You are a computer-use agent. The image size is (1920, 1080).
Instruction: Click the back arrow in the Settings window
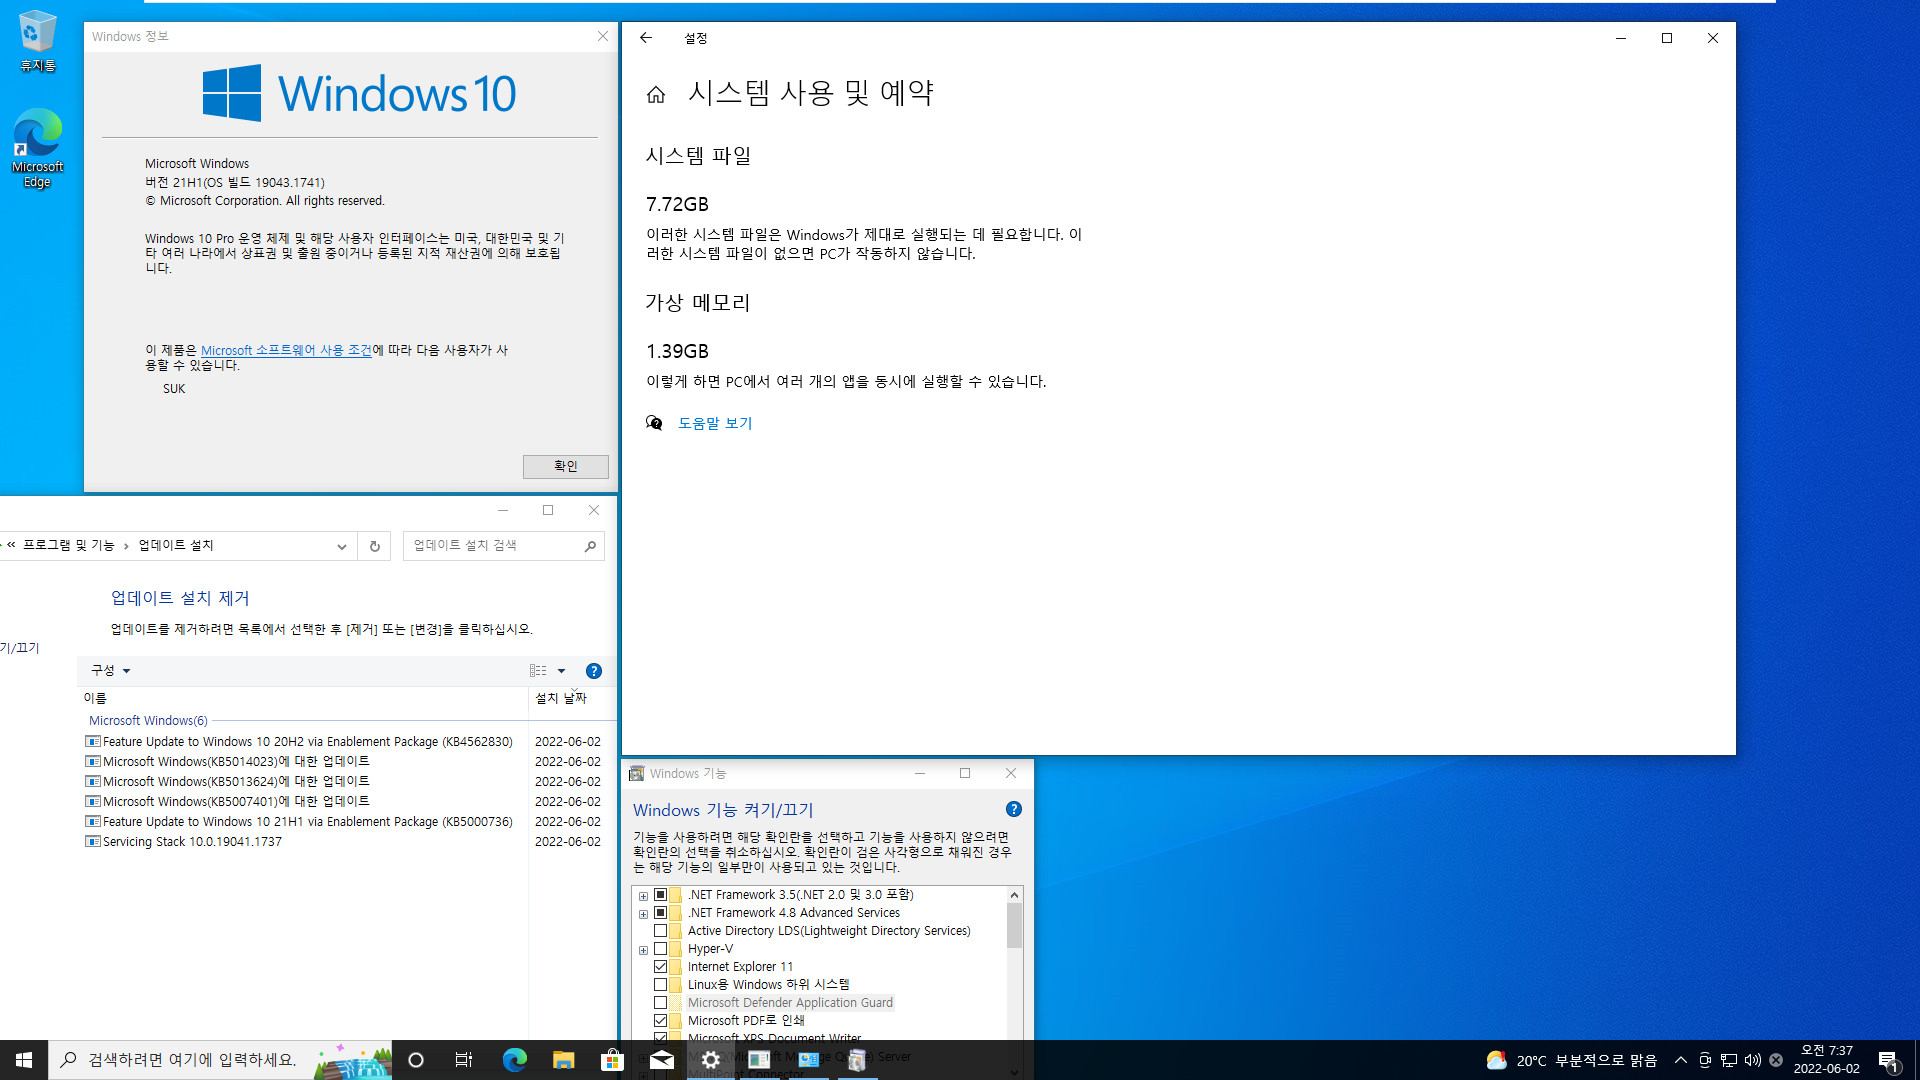coord(646,38)
